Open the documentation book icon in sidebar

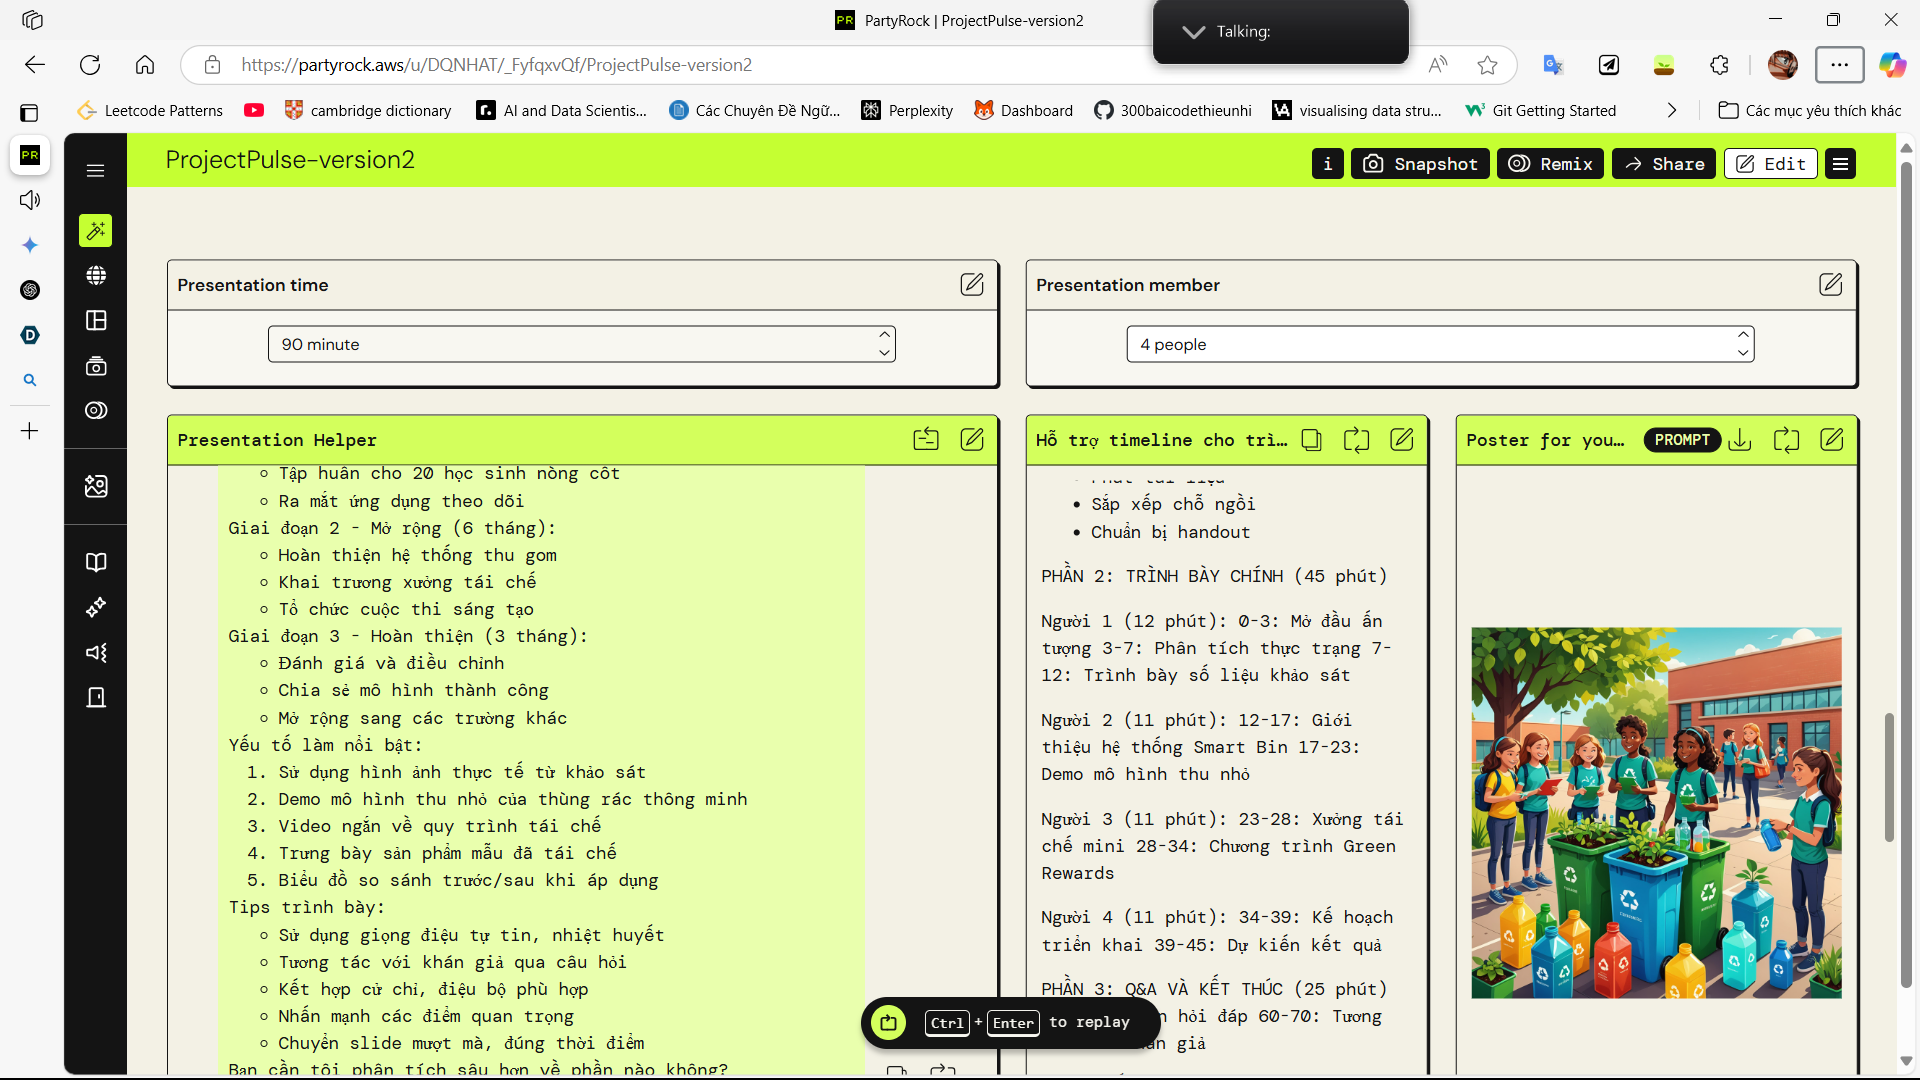[95, 562]
